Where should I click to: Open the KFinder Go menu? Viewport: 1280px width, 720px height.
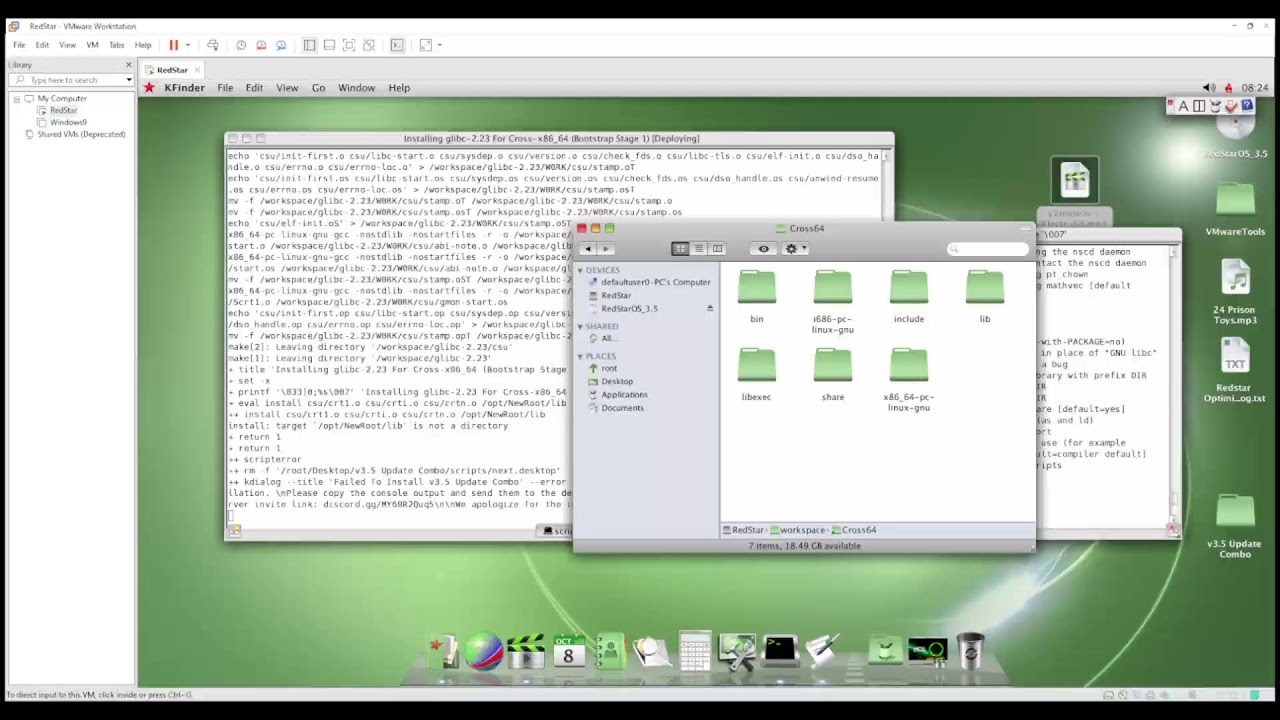[x=318, y=88]
